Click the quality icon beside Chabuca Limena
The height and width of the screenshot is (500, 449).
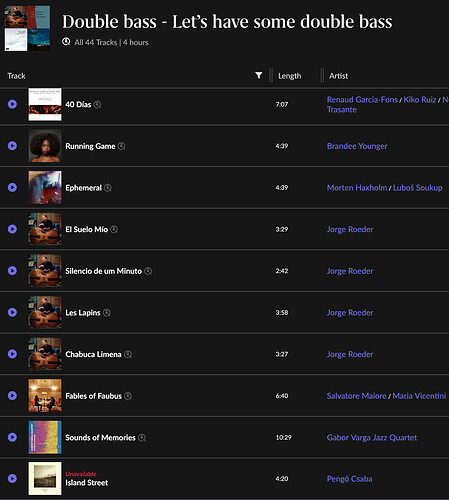point(128,354)
